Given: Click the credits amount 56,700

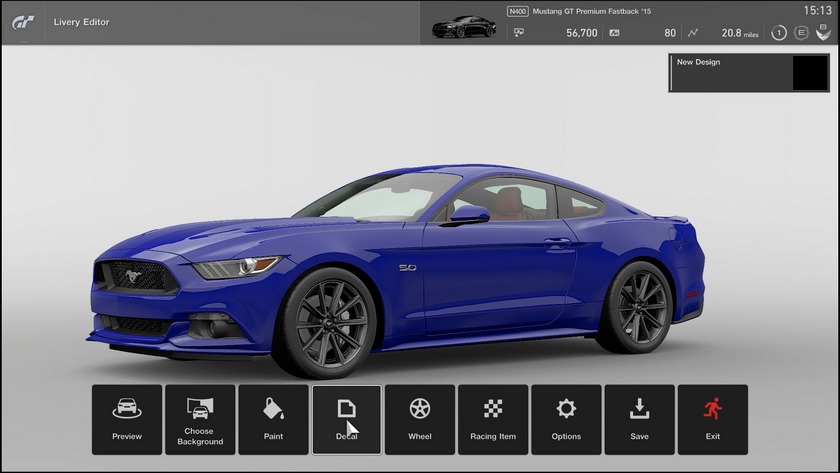Looking at the screenshot, I should (x=581, y=33).
